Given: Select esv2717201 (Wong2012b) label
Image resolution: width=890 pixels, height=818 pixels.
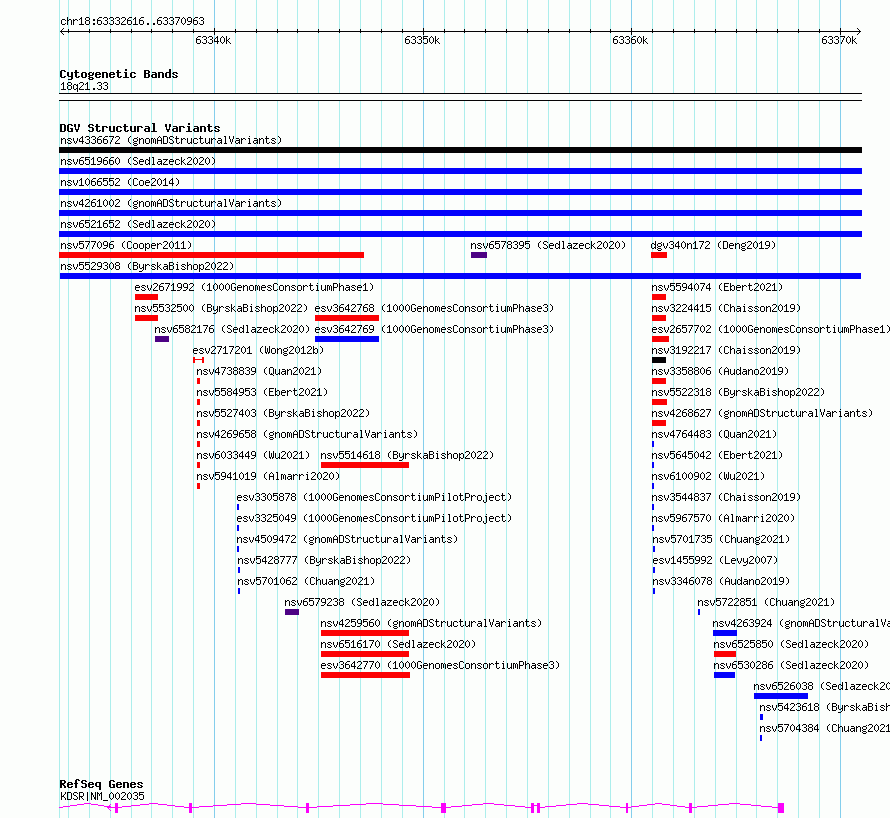Looking at the screenshot, I should [x=258, y=350].
